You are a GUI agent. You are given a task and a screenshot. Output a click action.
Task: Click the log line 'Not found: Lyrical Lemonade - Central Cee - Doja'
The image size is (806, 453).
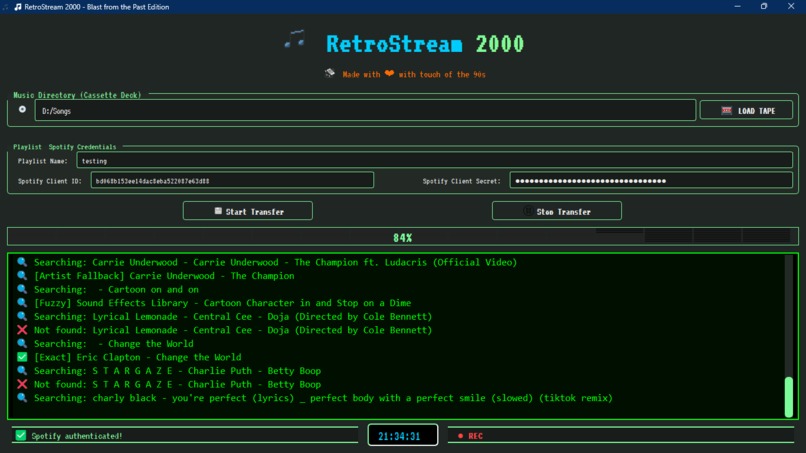coord(233,330)
